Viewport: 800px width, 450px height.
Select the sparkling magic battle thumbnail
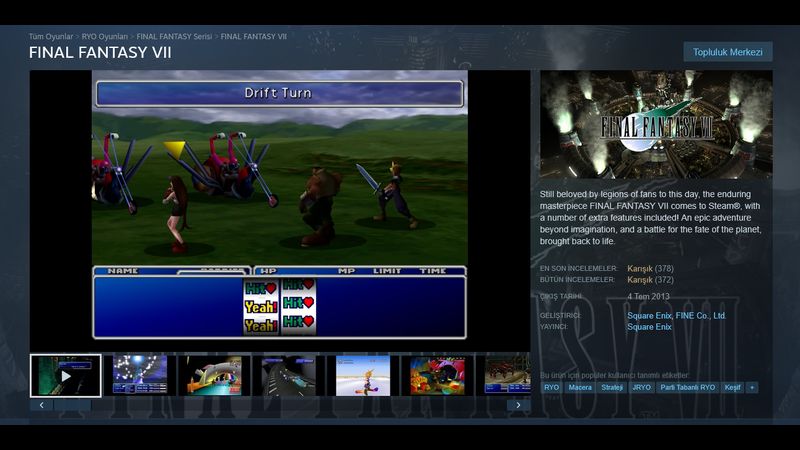tap(140, 376)
